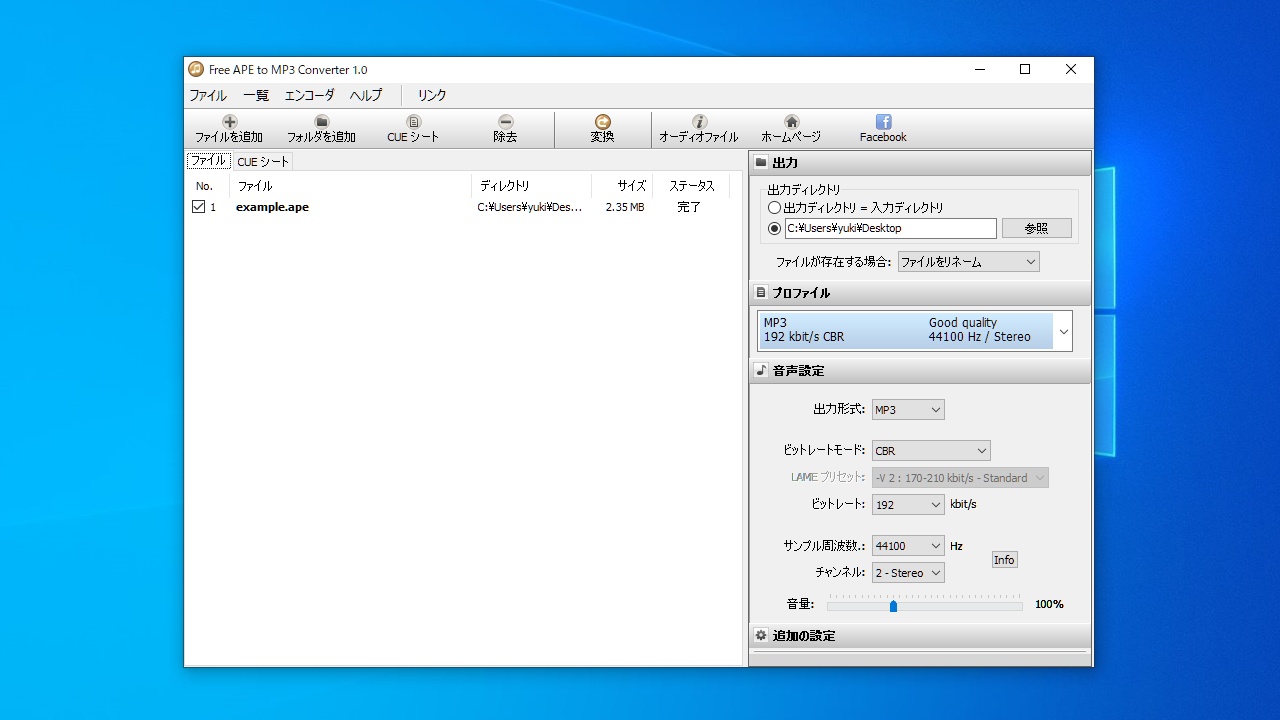
Task: Select the custom output path radio button
Action: tap(774, 228)
